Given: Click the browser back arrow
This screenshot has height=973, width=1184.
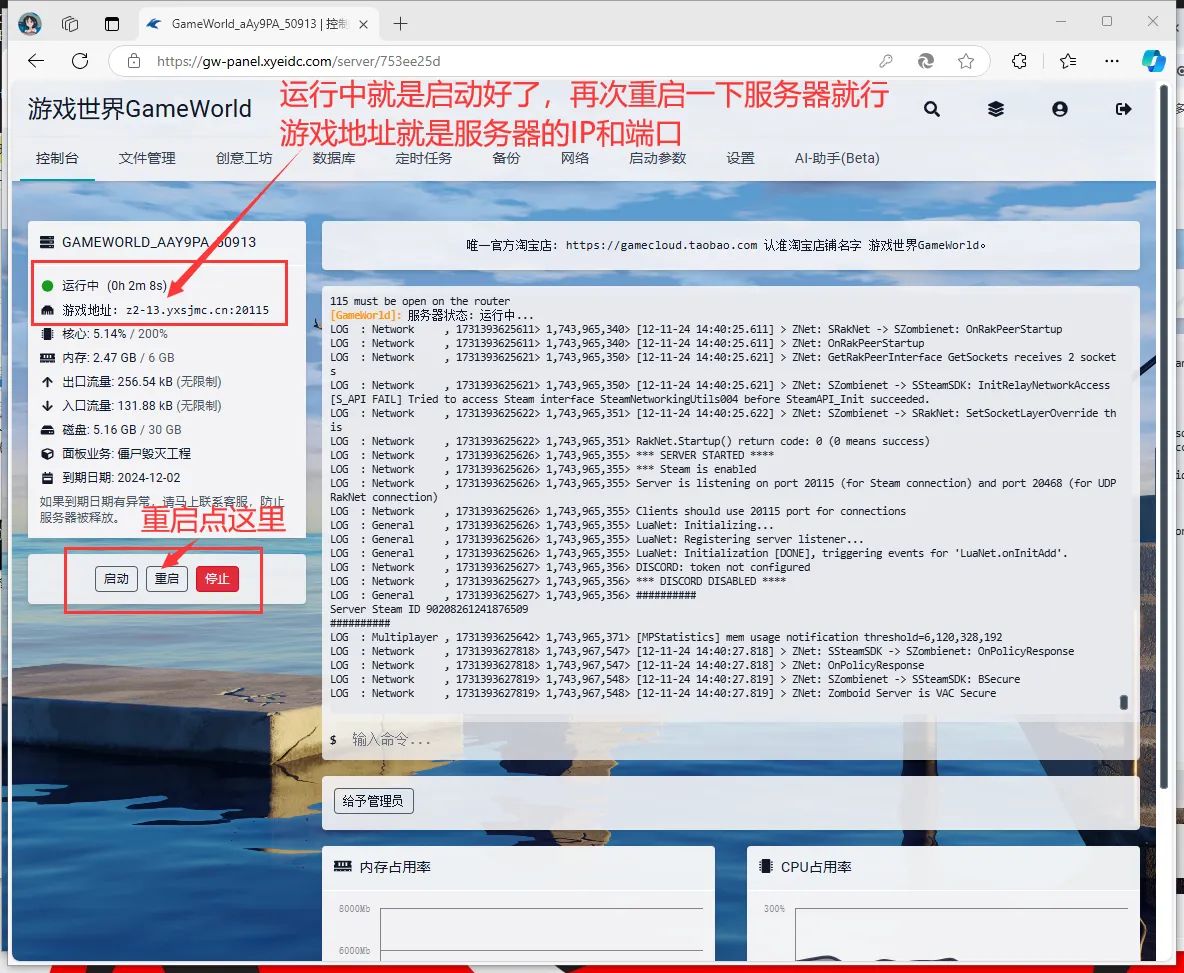Looking at the screenshot, I should [x=36, y=61].
